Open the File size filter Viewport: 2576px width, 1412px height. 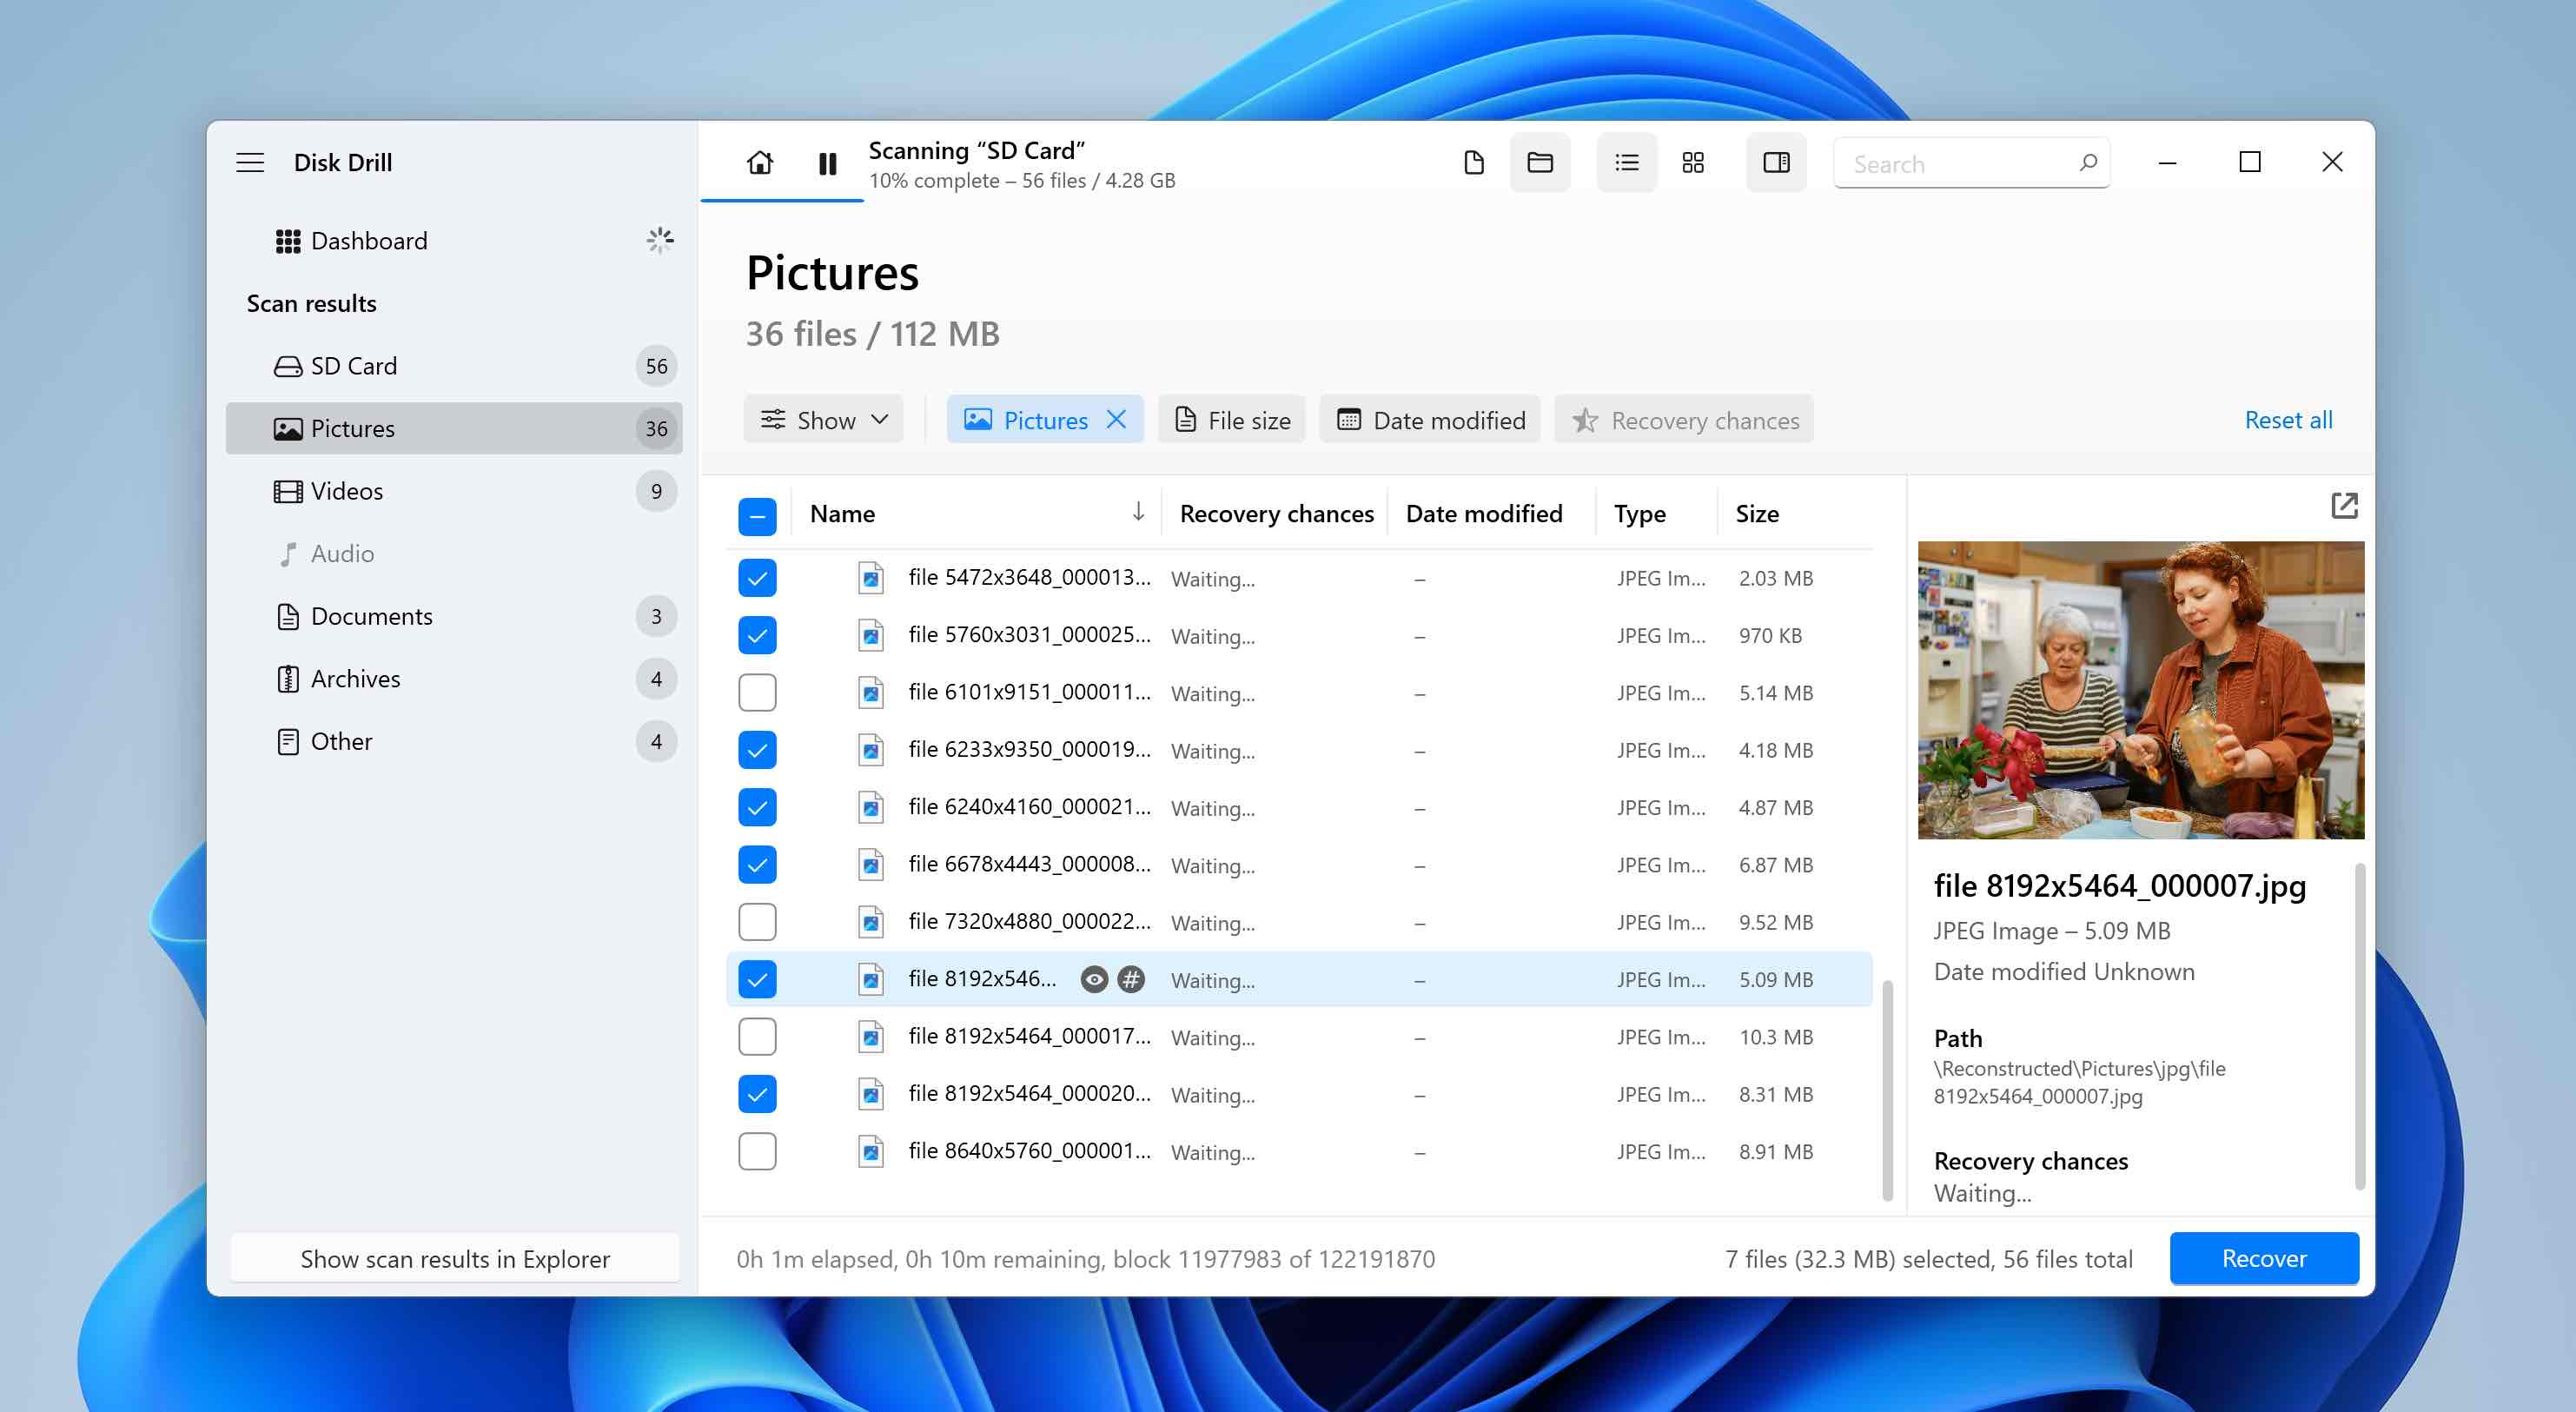coord(1231,419)
